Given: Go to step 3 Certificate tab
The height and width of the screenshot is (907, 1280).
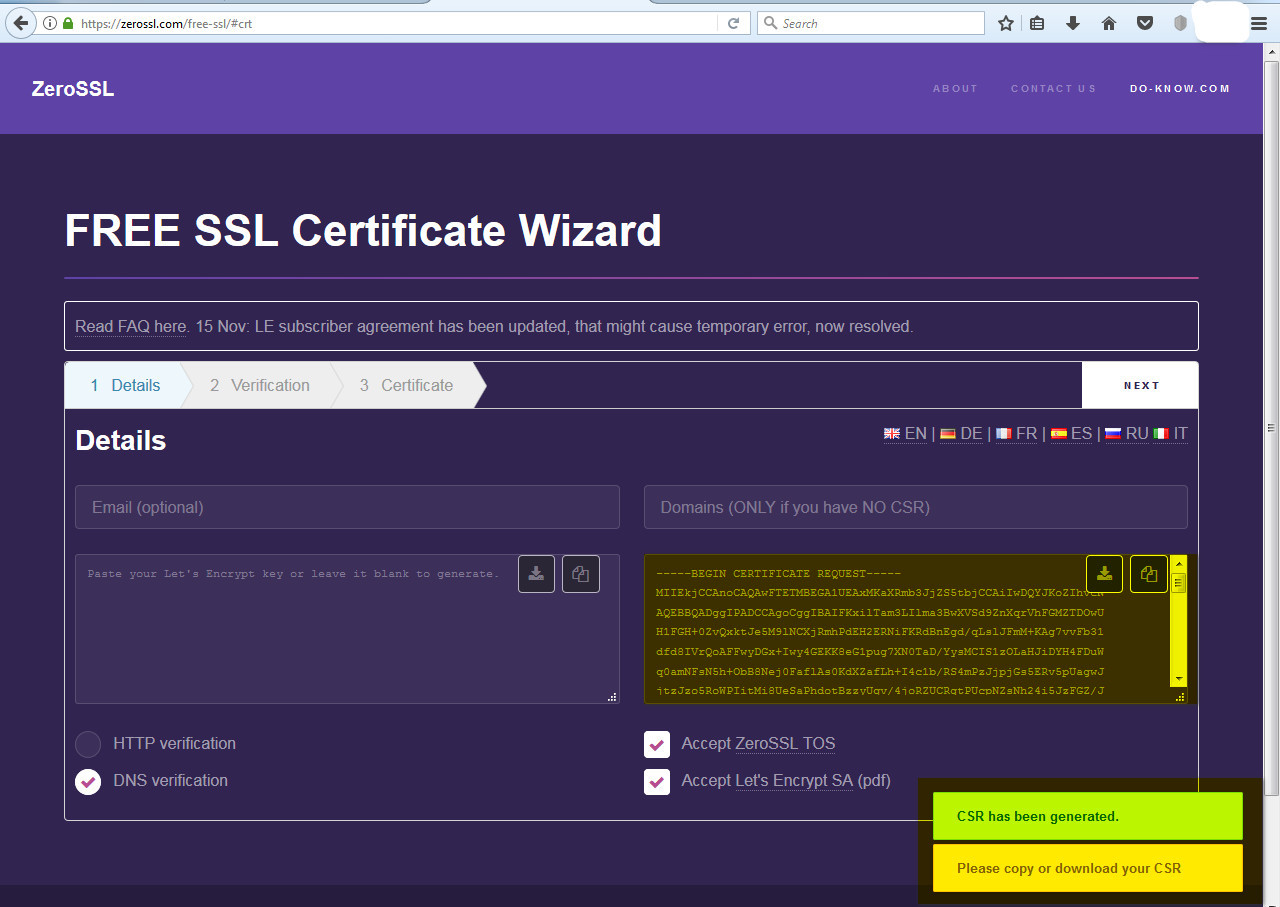Looking at the screenshot, I should point(407,385).
